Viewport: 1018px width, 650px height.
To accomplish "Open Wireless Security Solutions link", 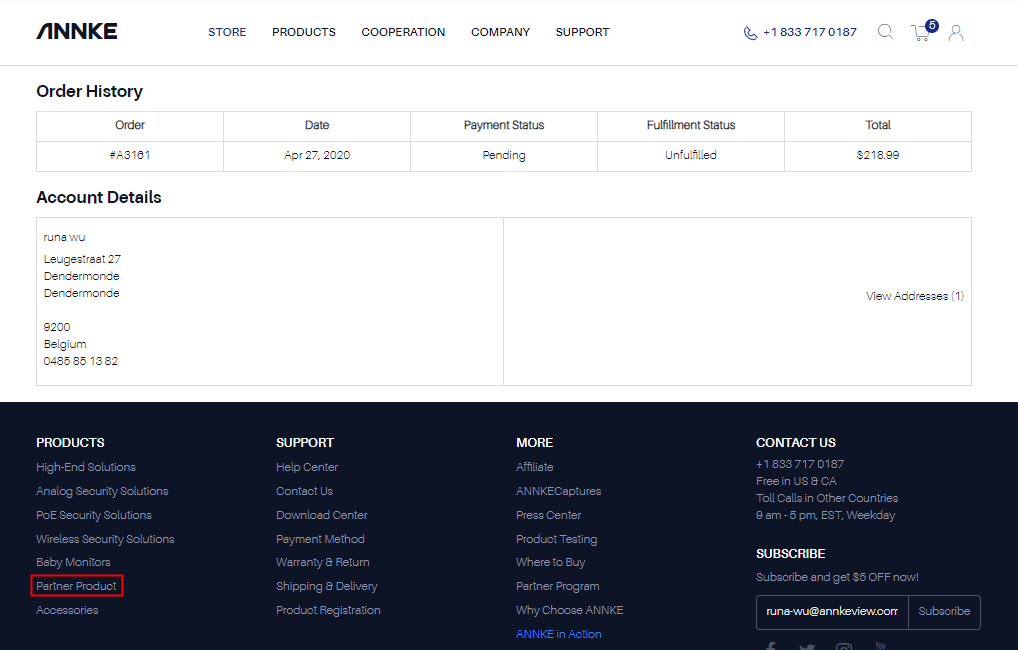I will (x=105, y=539).
